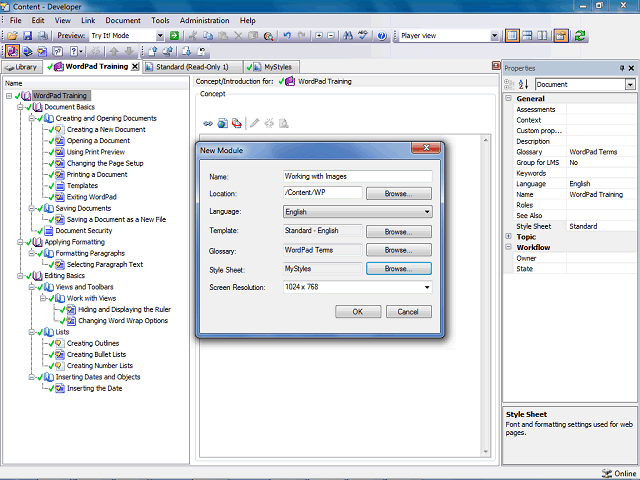
Task: Click the Concept pane vertical scrollbar
Action: pos(486,296)
